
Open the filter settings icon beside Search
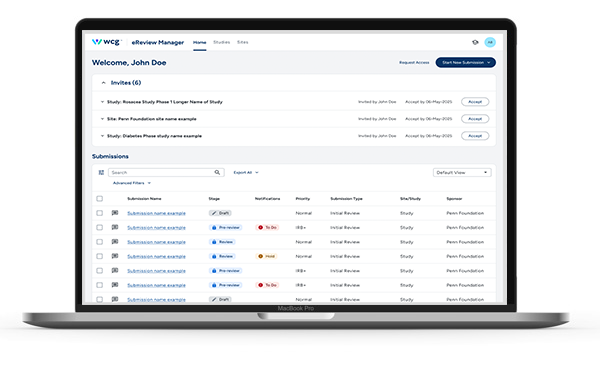pyautogui.click(x=101, y=173)
